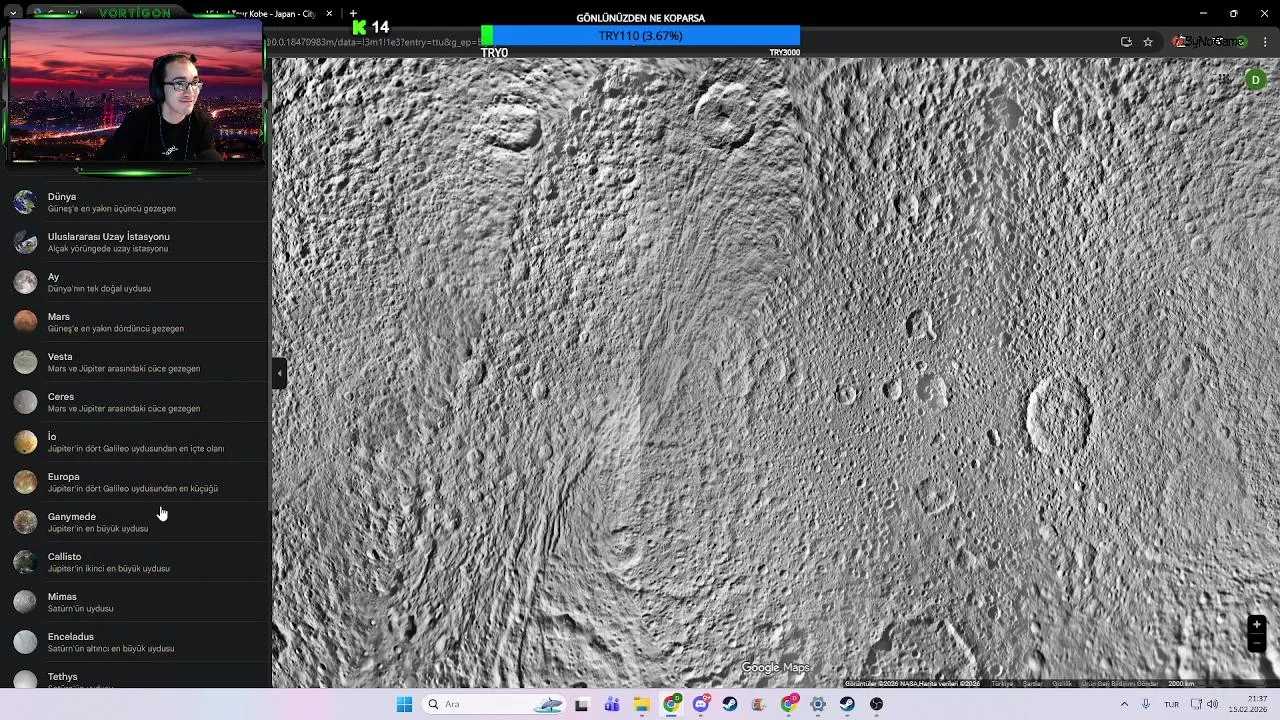This screenshot has width=1280, height=720.
Task: Select Dünya from the planet list
Action: 135,202
